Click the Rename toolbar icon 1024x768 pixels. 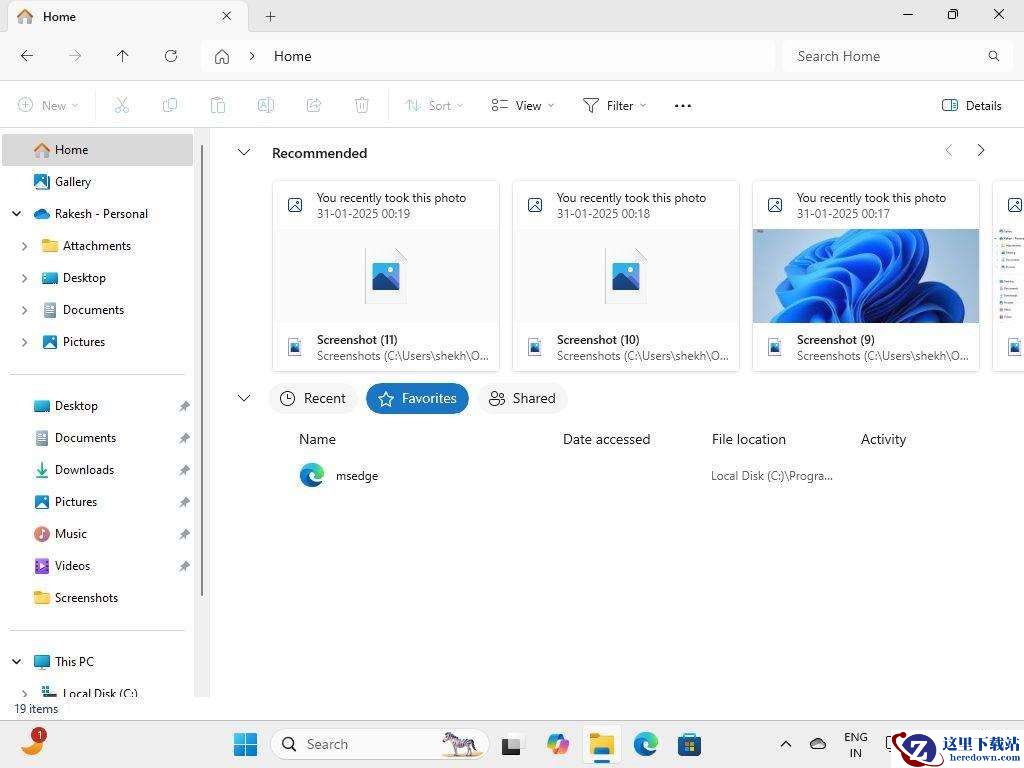(266, 105)
